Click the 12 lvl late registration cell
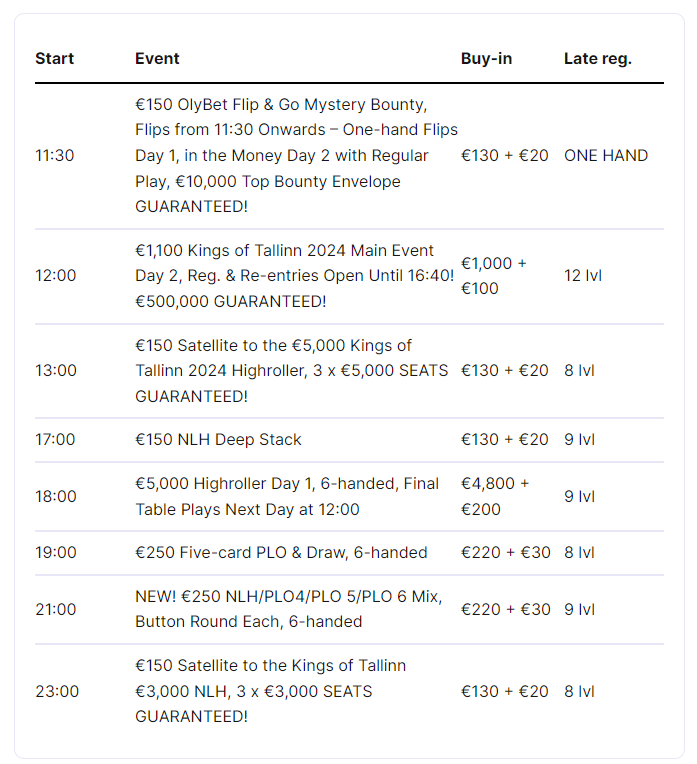The height and width of the screenshot is (764, 697). click(582, 275)
